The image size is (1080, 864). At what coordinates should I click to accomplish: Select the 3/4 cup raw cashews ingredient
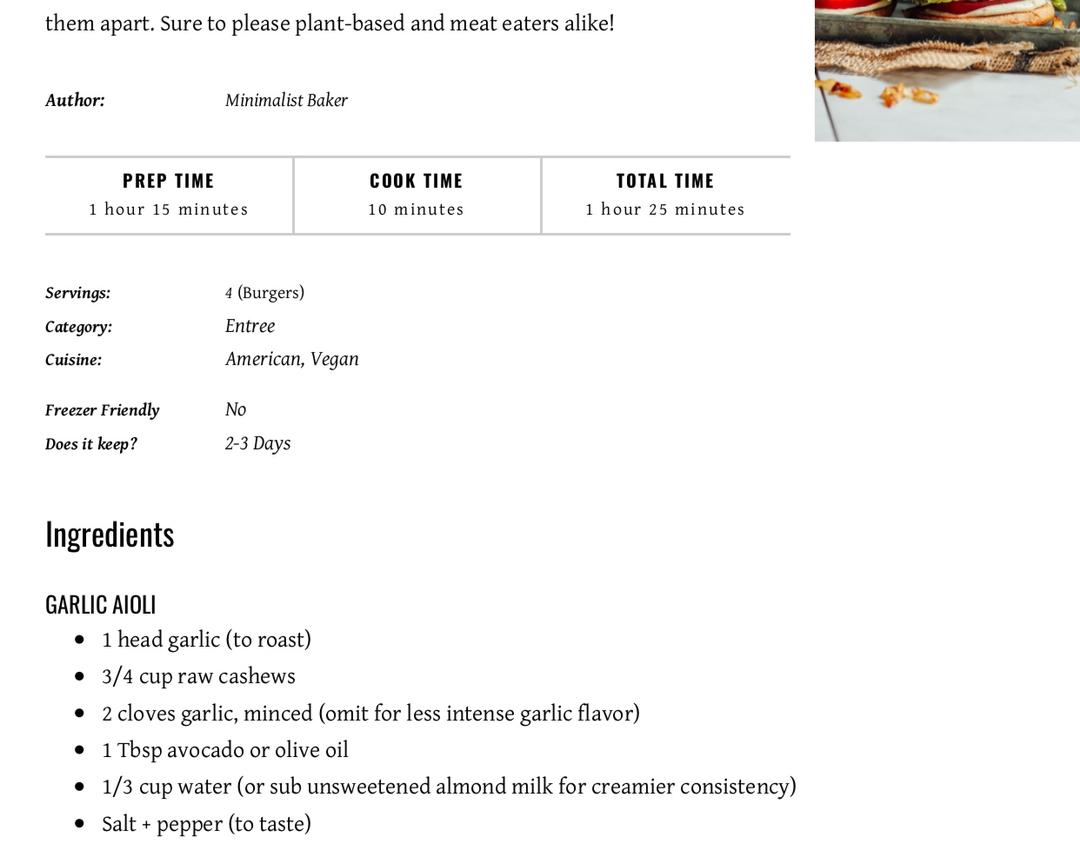point(198,677)
